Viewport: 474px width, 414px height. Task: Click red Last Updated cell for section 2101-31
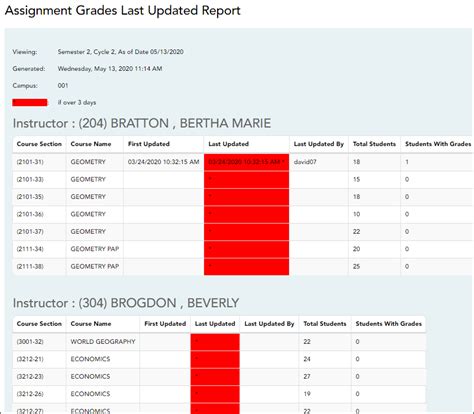pyautogui.click(x=246, y=162)
